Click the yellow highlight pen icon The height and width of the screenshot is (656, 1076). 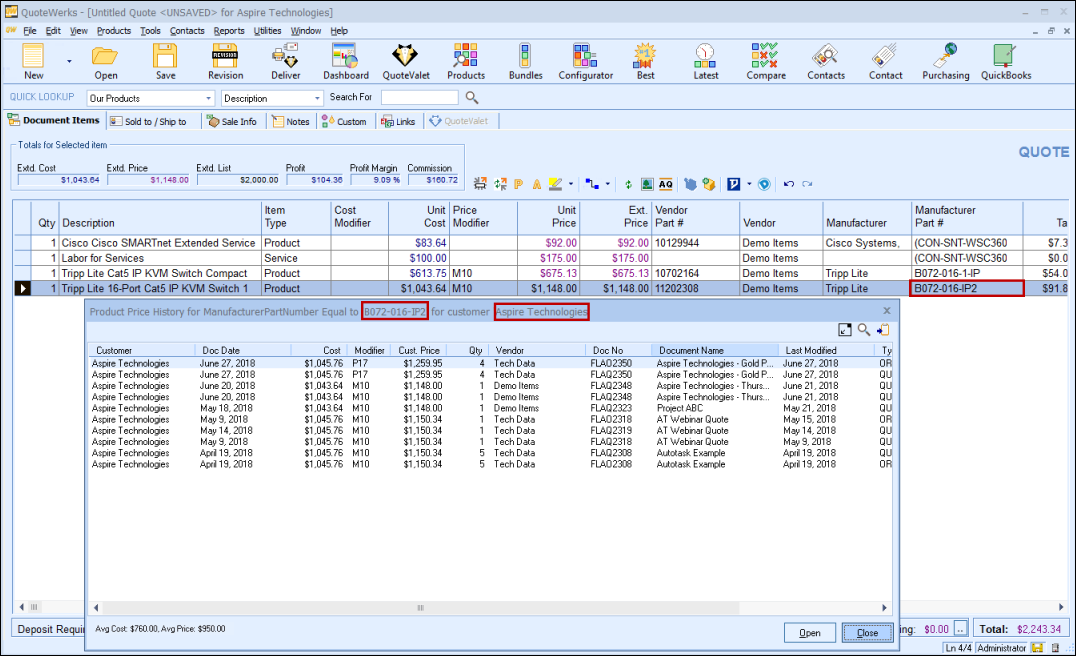(x=555, y=184)
